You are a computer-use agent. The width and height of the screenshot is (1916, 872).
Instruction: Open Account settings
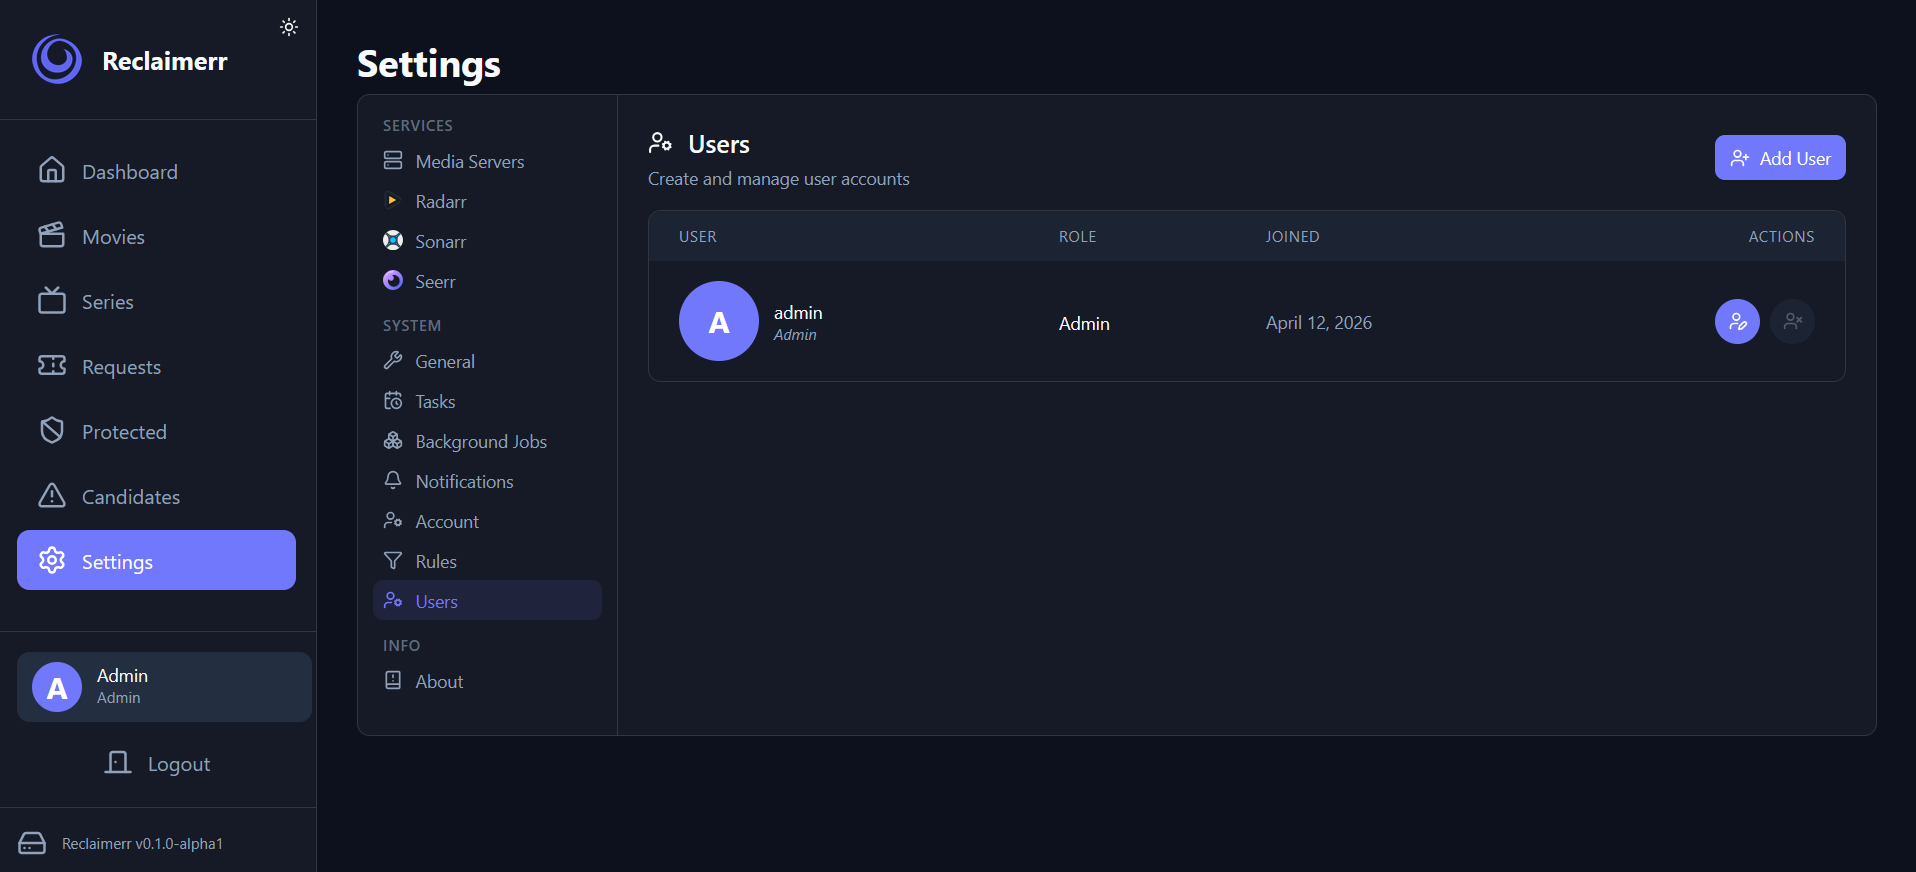[487, 521]
